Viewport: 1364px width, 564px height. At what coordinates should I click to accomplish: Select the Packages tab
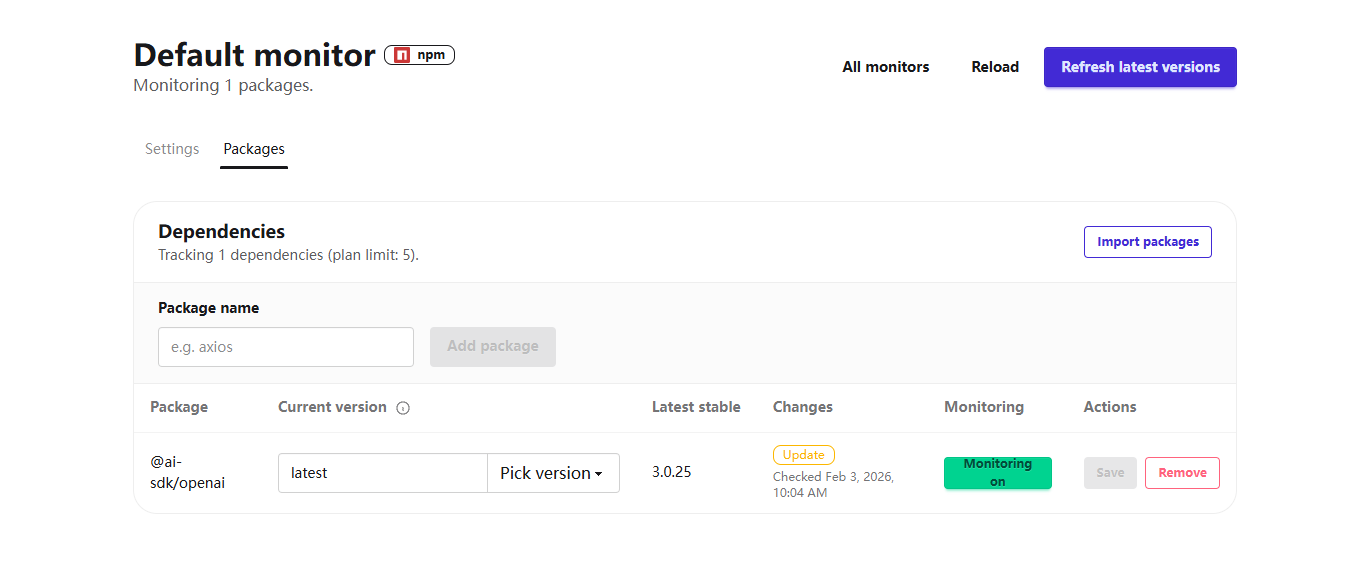(254, 149)
